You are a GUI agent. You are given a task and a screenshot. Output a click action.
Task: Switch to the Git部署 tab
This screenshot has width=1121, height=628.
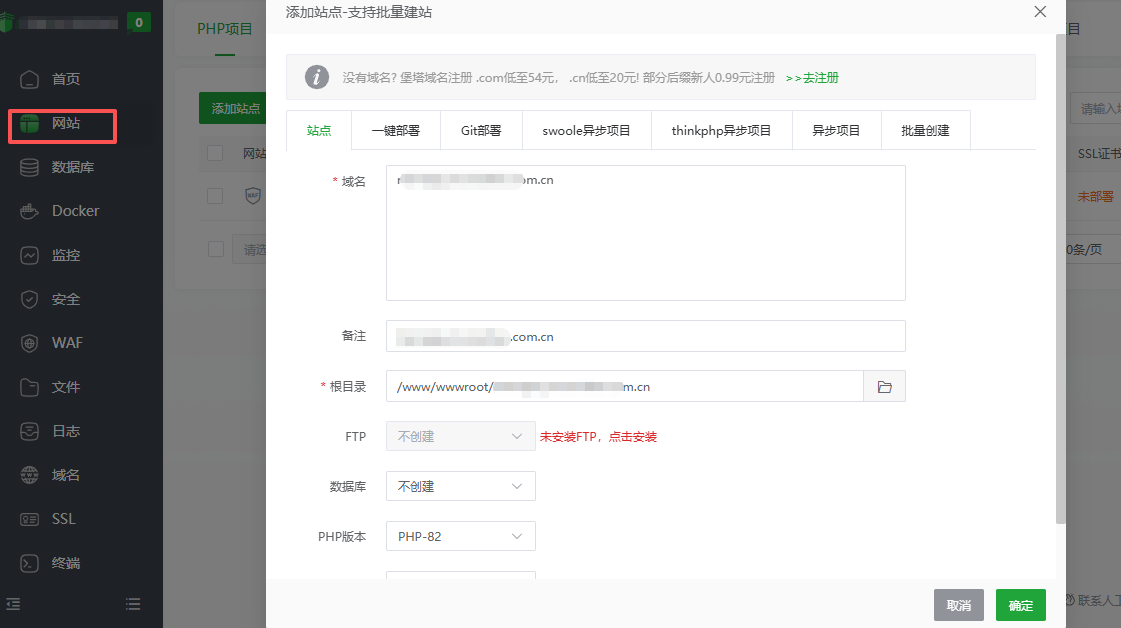(481, 130)
